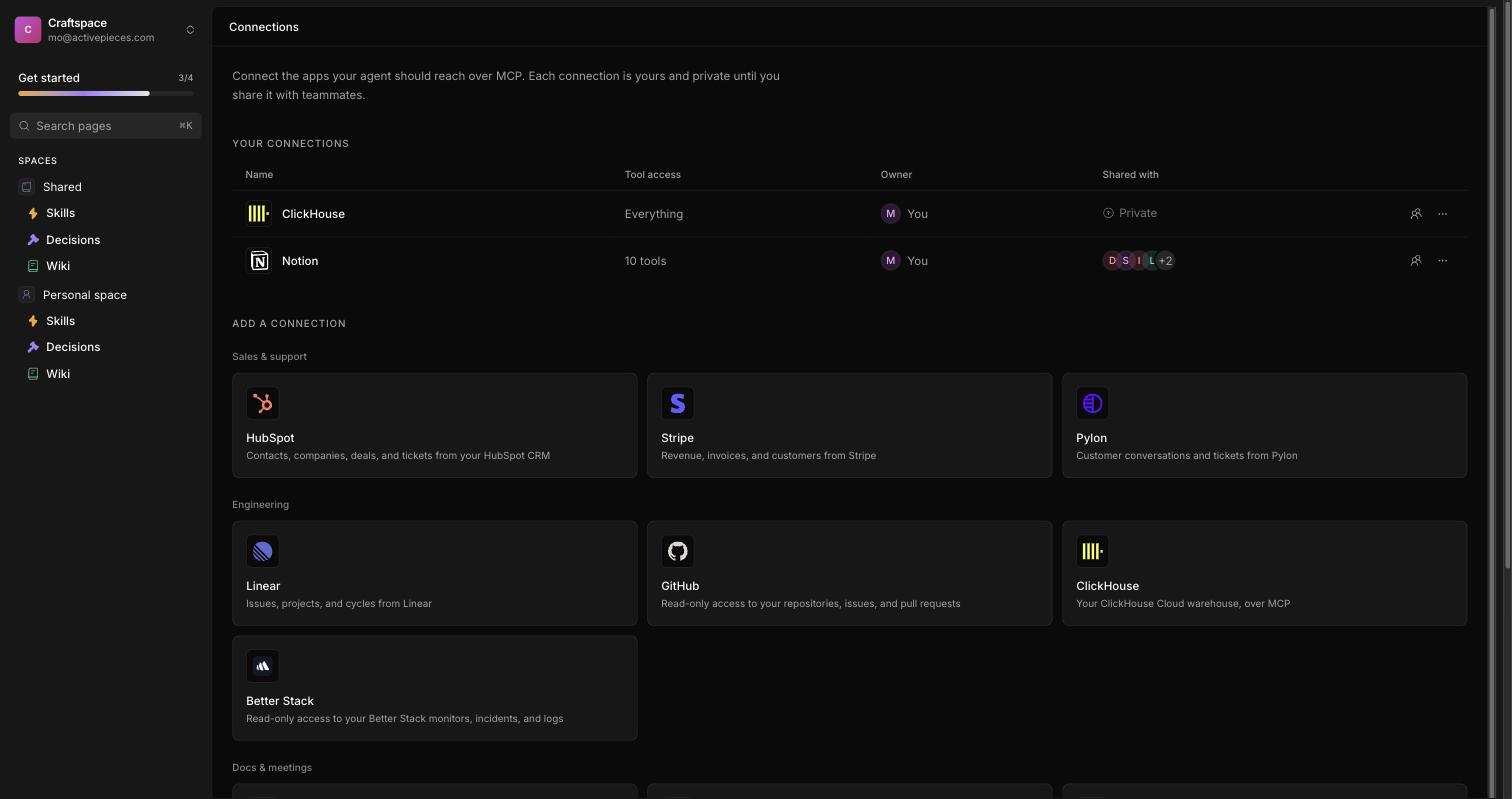Open the Shared space
The height and width of the screenshot is (799, 1512).
62,187
